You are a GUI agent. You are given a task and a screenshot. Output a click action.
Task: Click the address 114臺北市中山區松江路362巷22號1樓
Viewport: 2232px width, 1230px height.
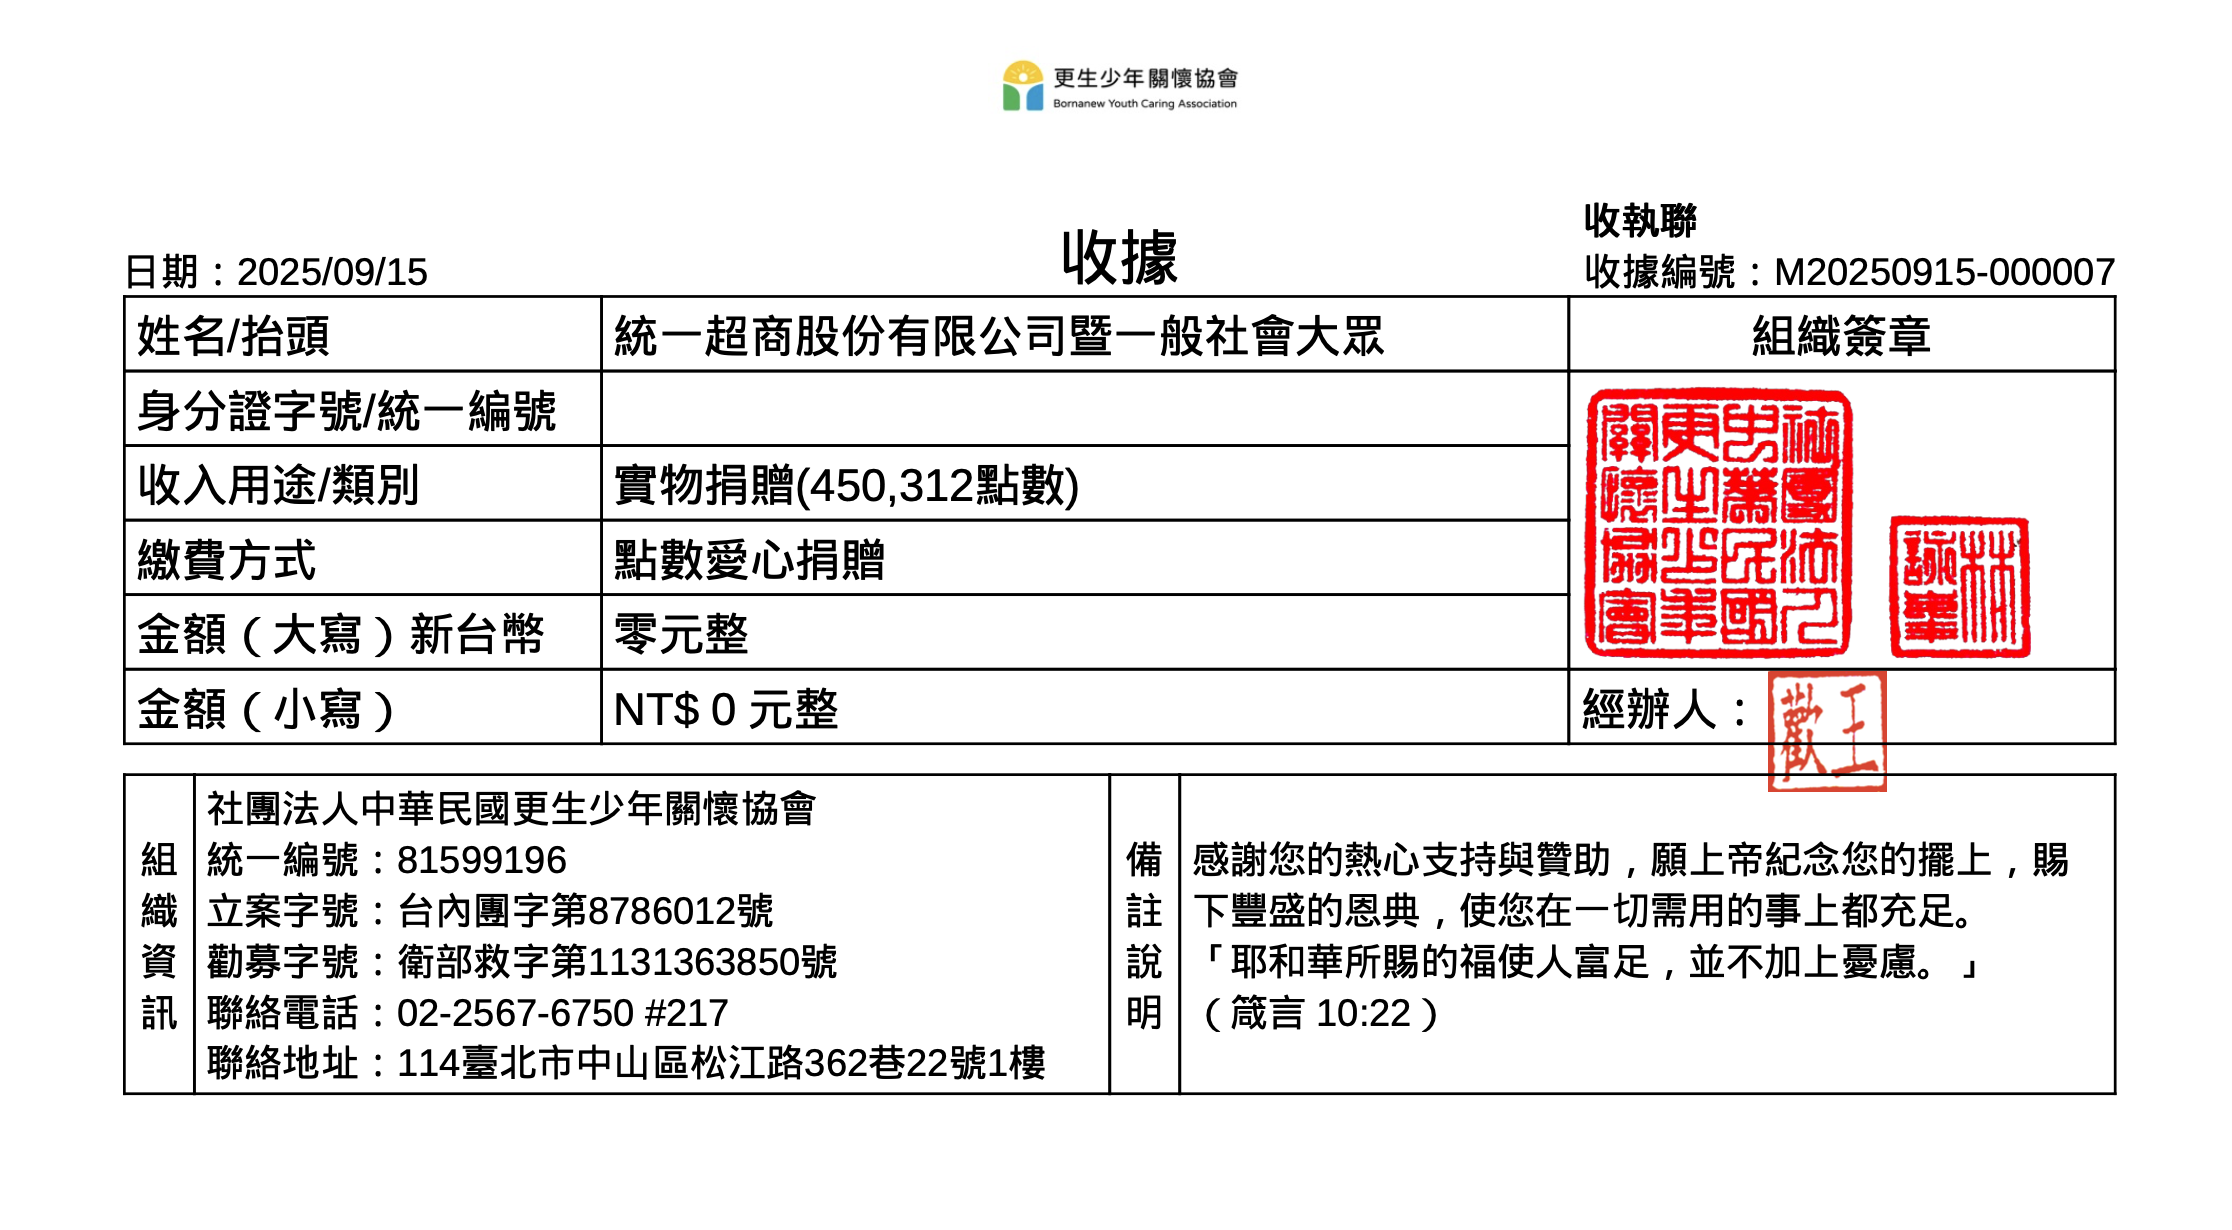720,1063
